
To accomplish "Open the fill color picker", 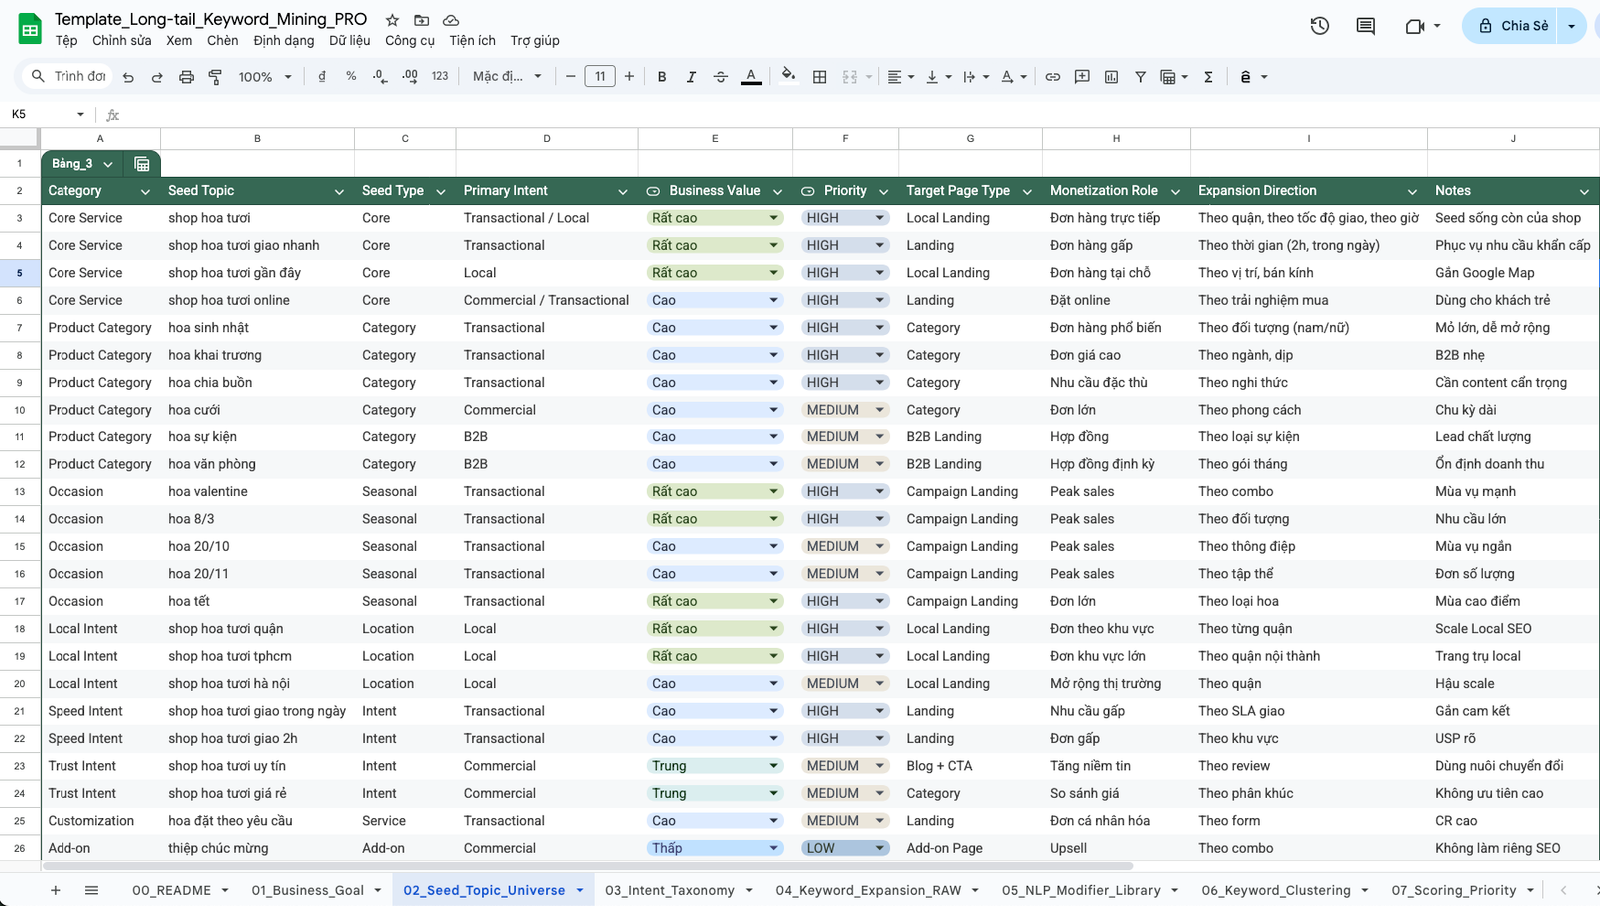I will pyautogui.click(x=789, y=76).
